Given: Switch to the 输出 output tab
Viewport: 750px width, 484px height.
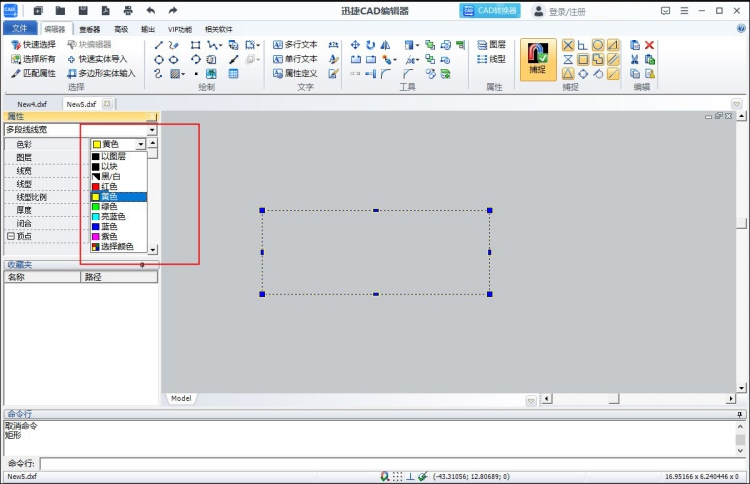Looking at the screenshot, I should point(148,30).
